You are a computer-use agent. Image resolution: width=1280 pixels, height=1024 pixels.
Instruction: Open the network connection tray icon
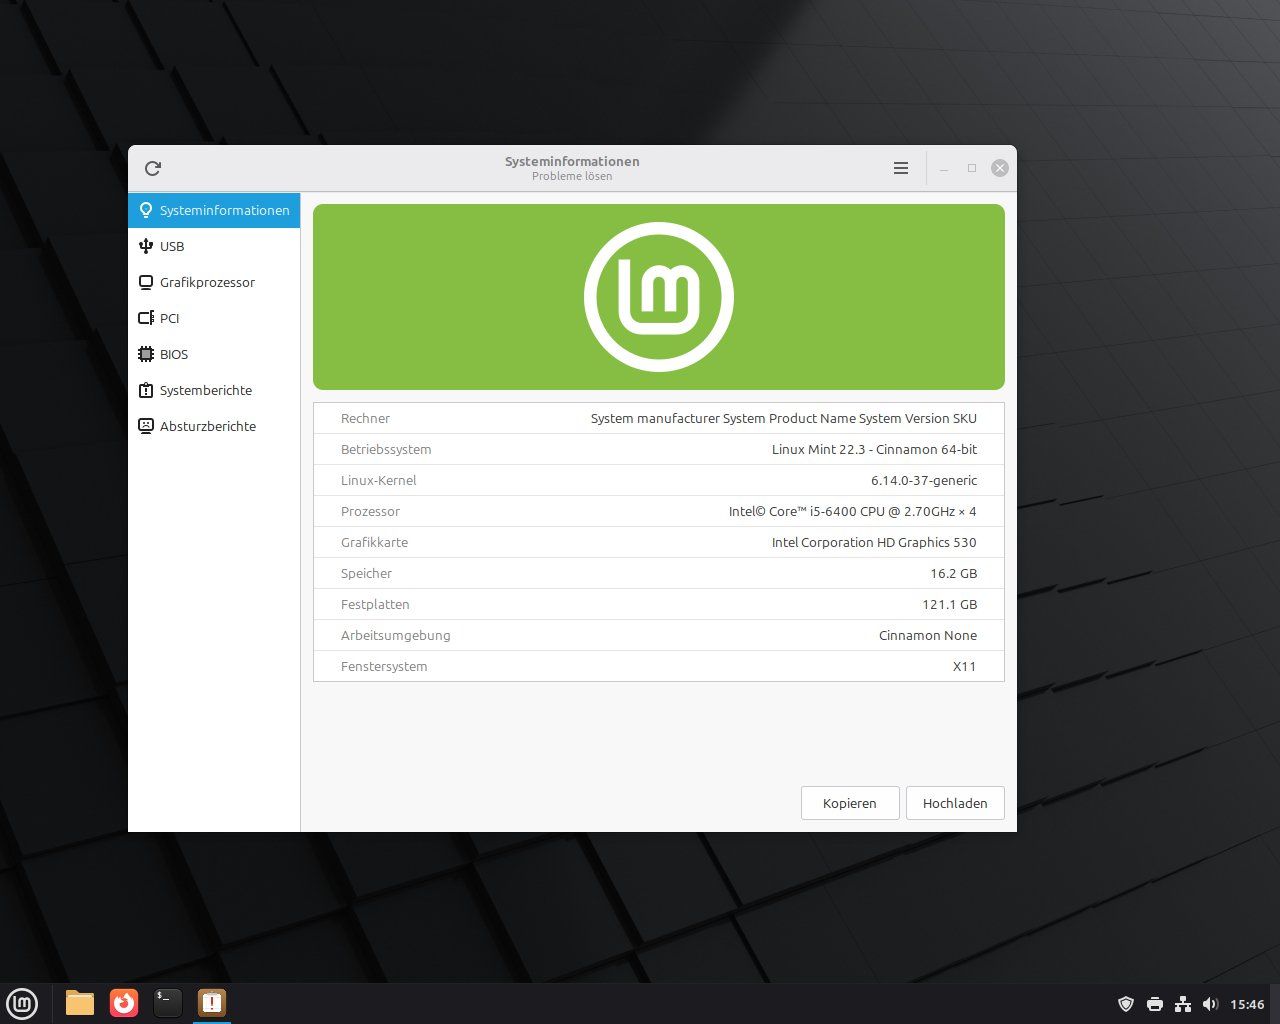pyautogui.click(x=1183, y=1004)
